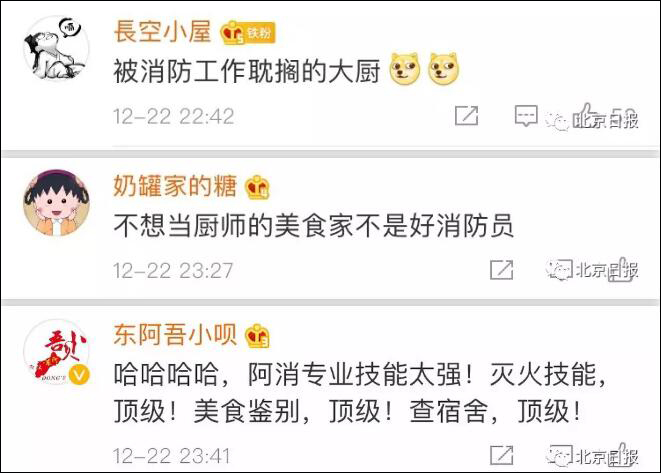Like 長空小屋's comment with thumbs-up

click(587, 115)
